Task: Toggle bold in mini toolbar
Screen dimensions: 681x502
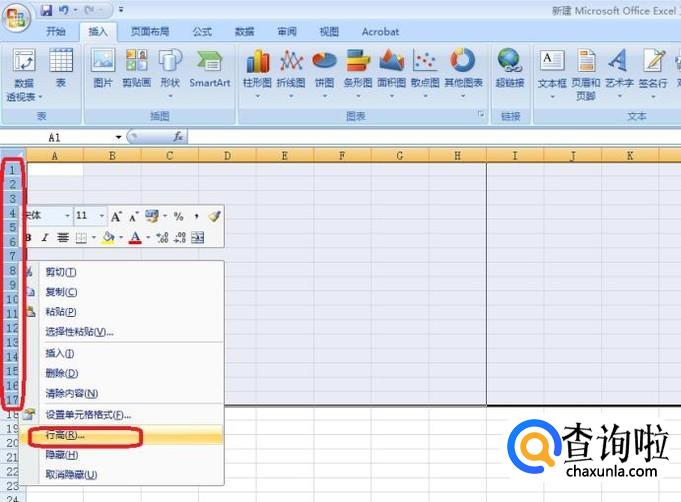Action: tap(28, 237)
